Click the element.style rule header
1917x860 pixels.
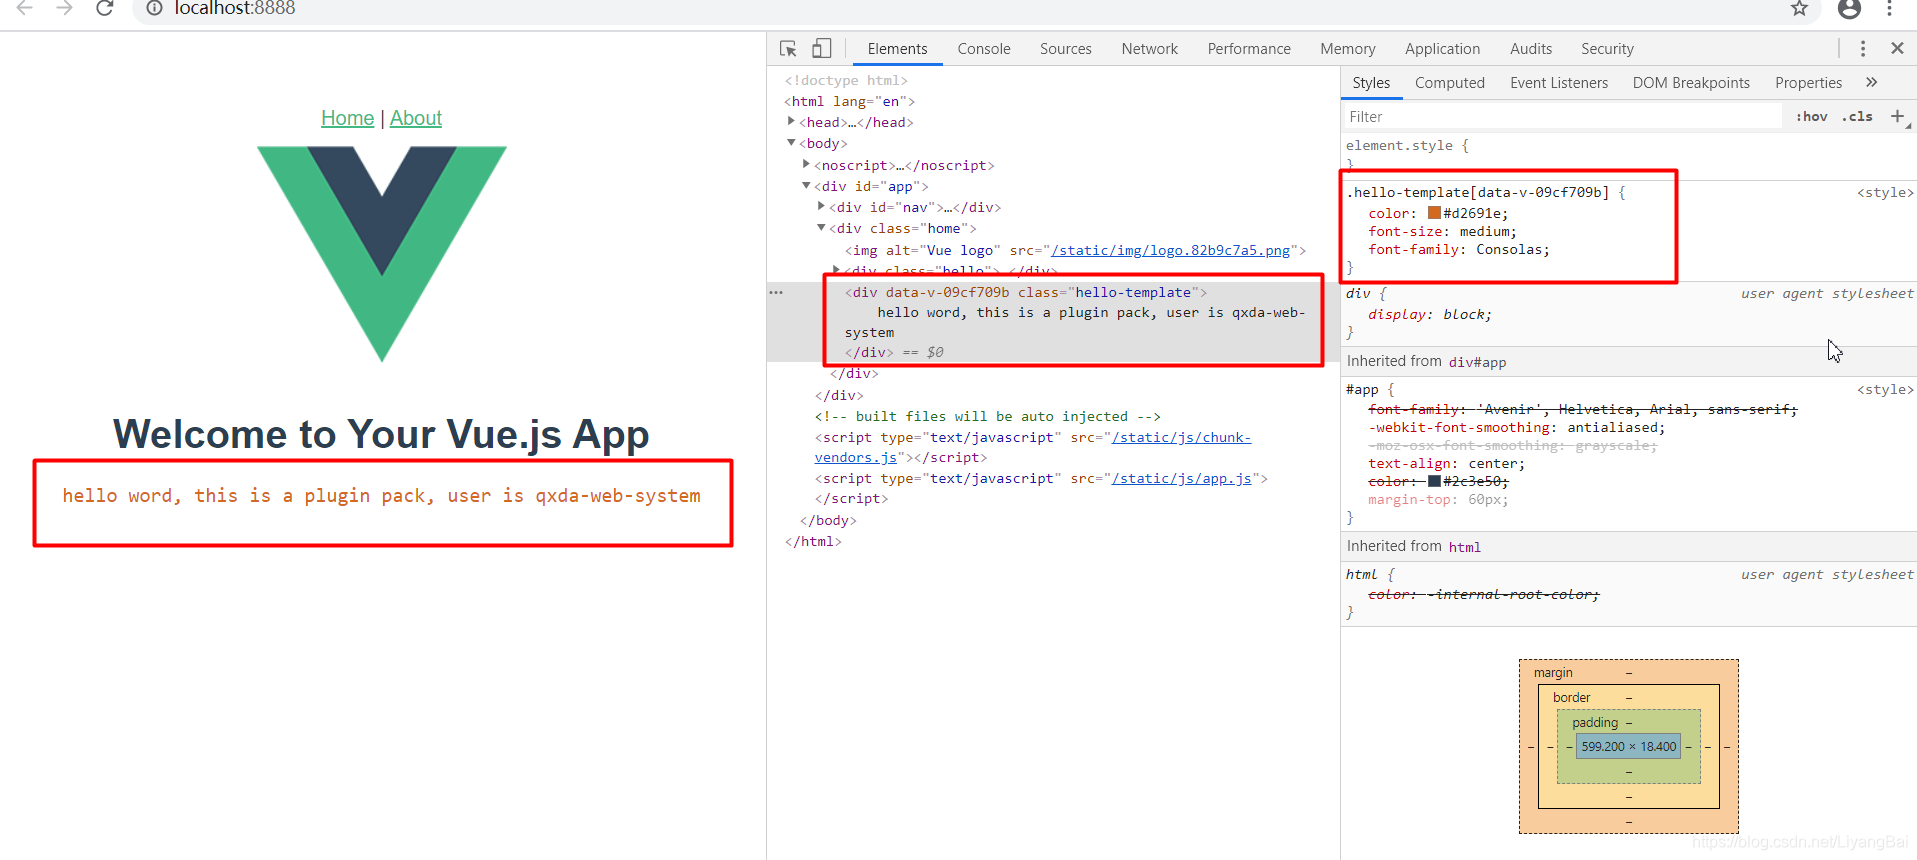[1407, 146]
